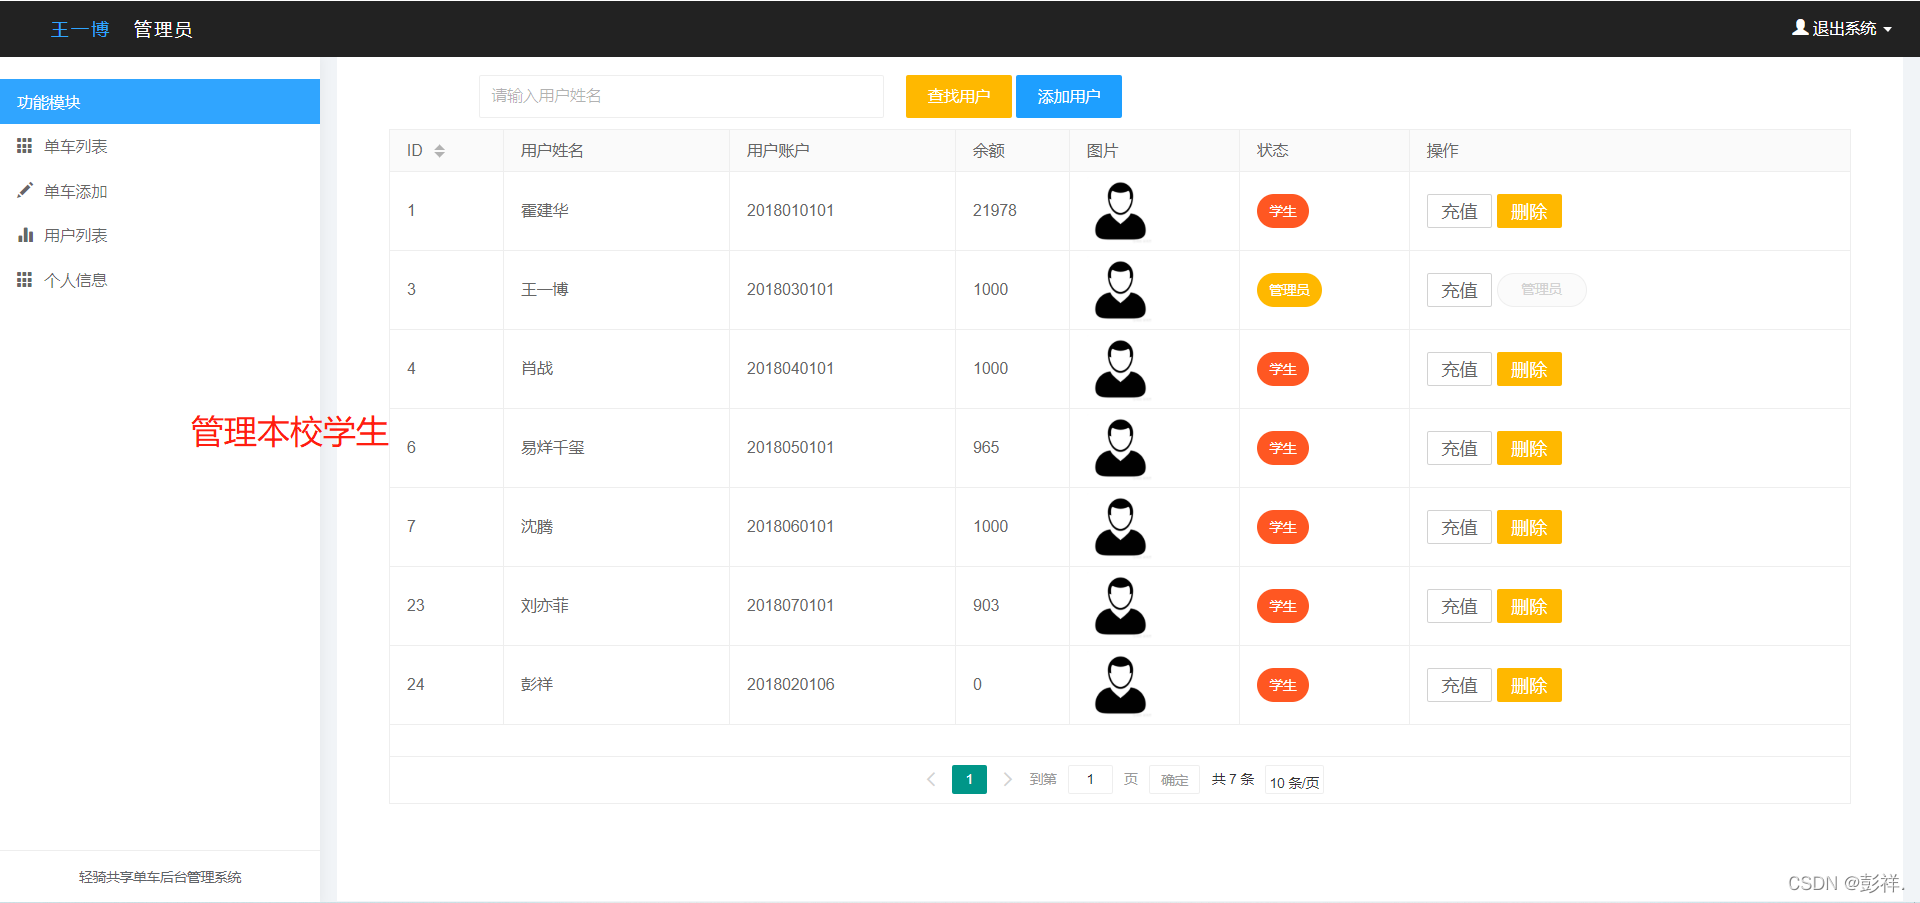Click the 王一博 link in top bar
The image size is (1920, 903).
coord(80,29)
